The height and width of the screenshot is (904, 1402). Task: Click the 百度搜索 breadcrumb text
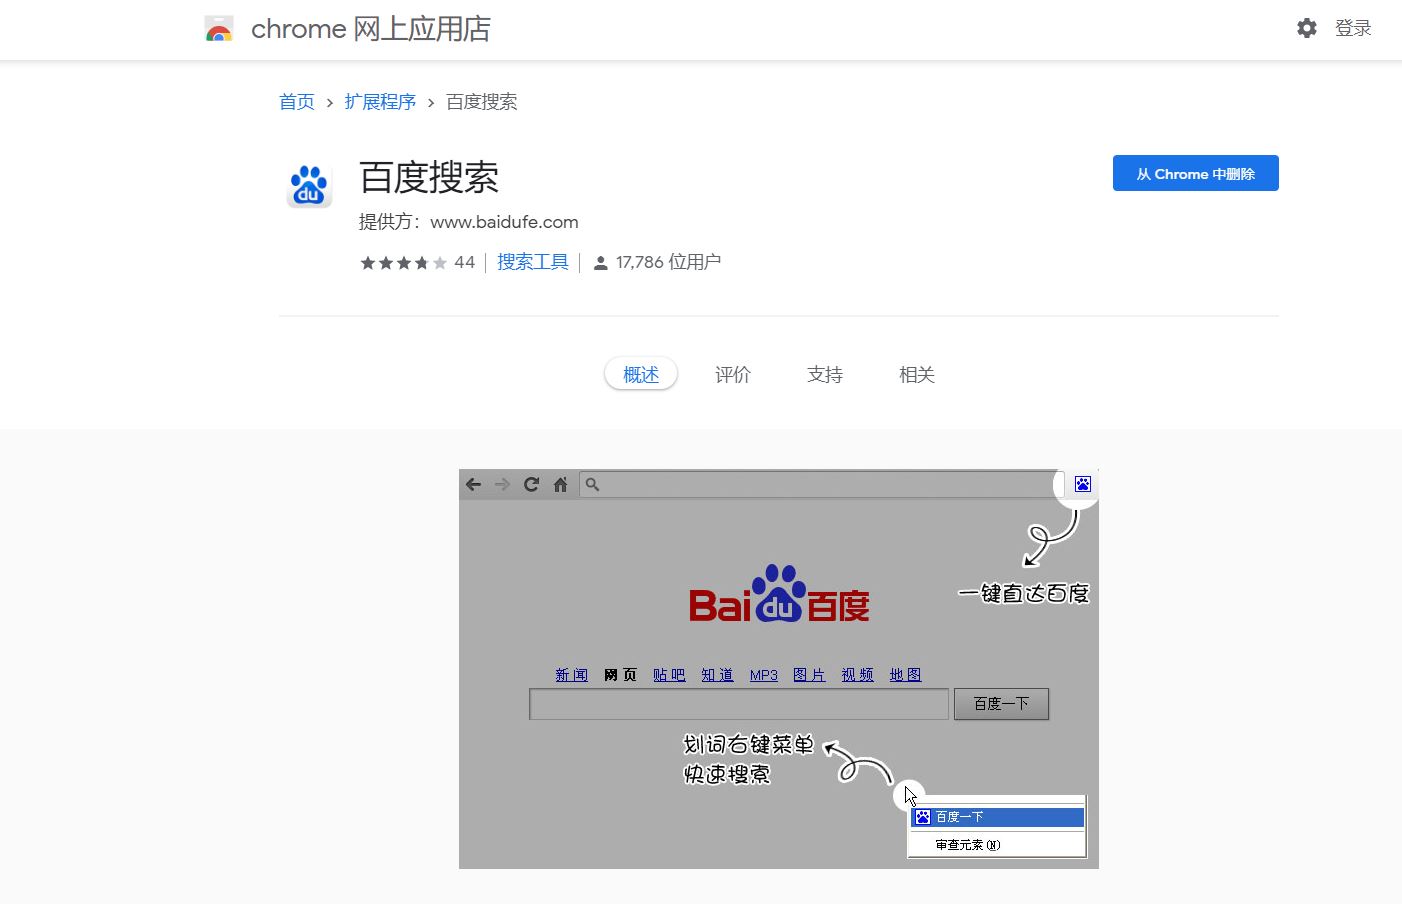[x=481, y=102]
